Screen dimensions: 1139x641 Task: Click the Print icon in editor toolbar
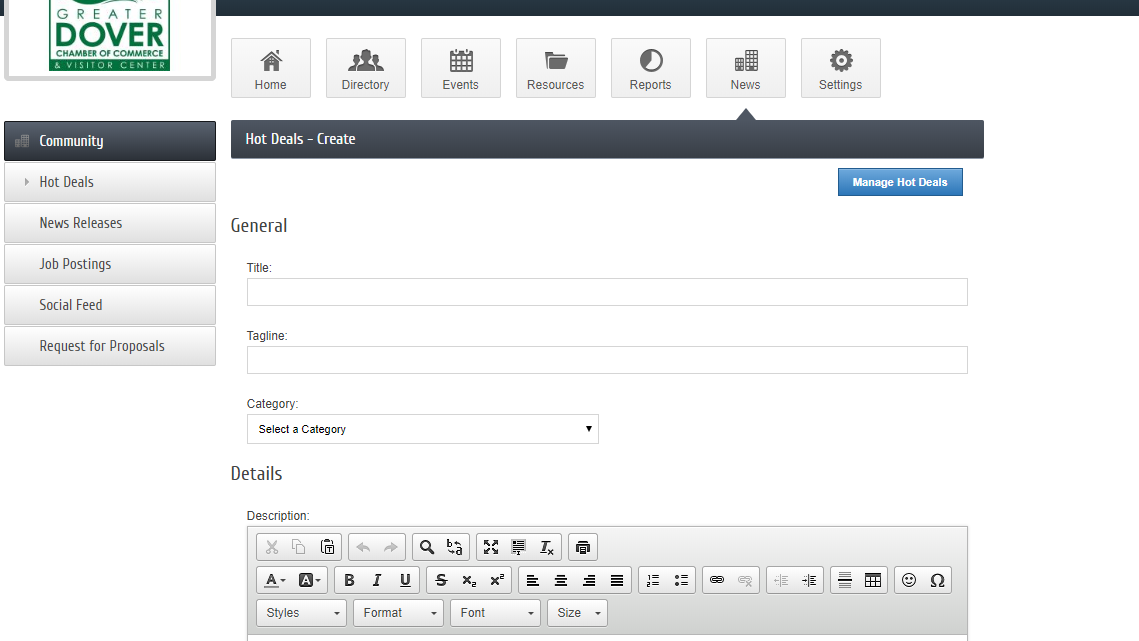[x=583, y=547]
